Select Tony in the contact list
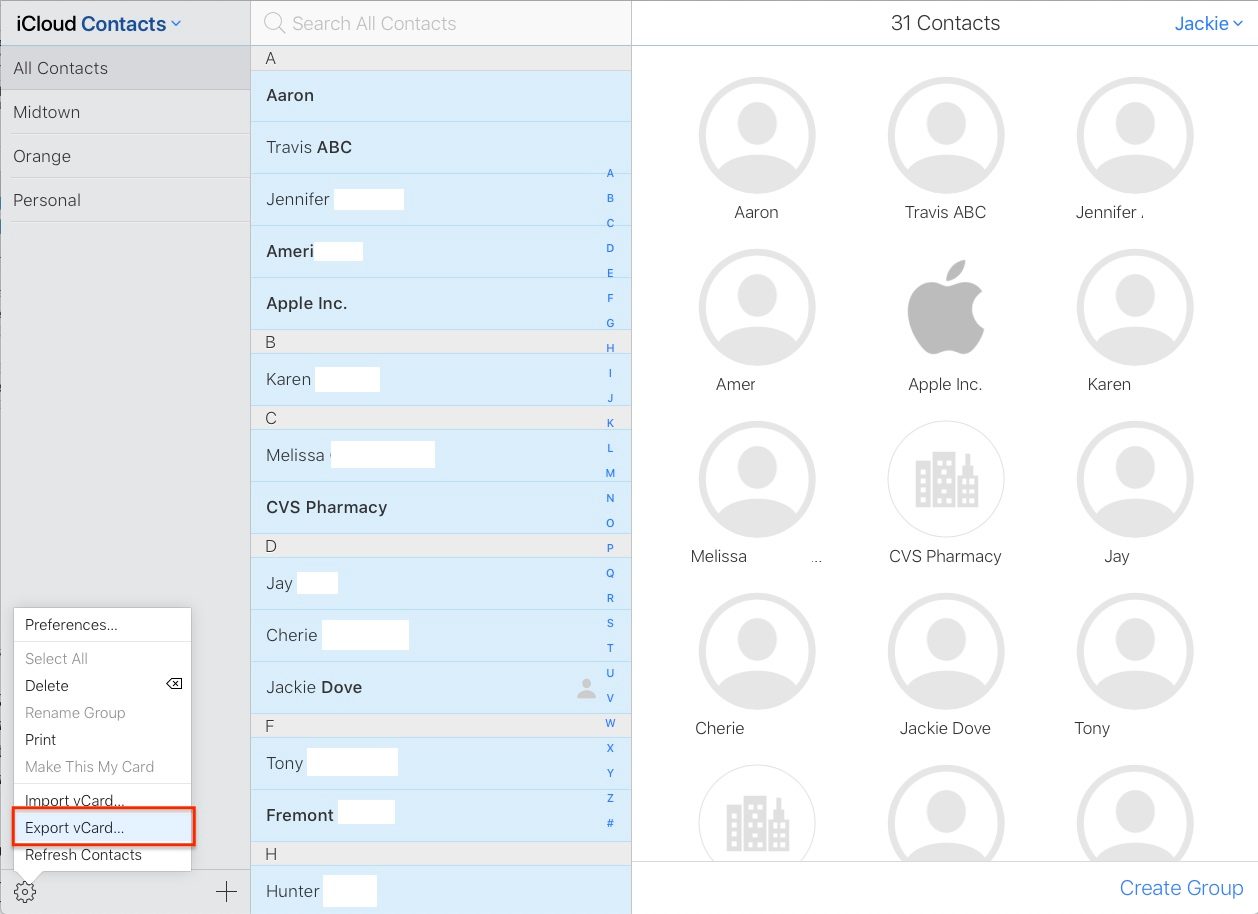This screenshot has width=1258, height=914. click(441, 764)
